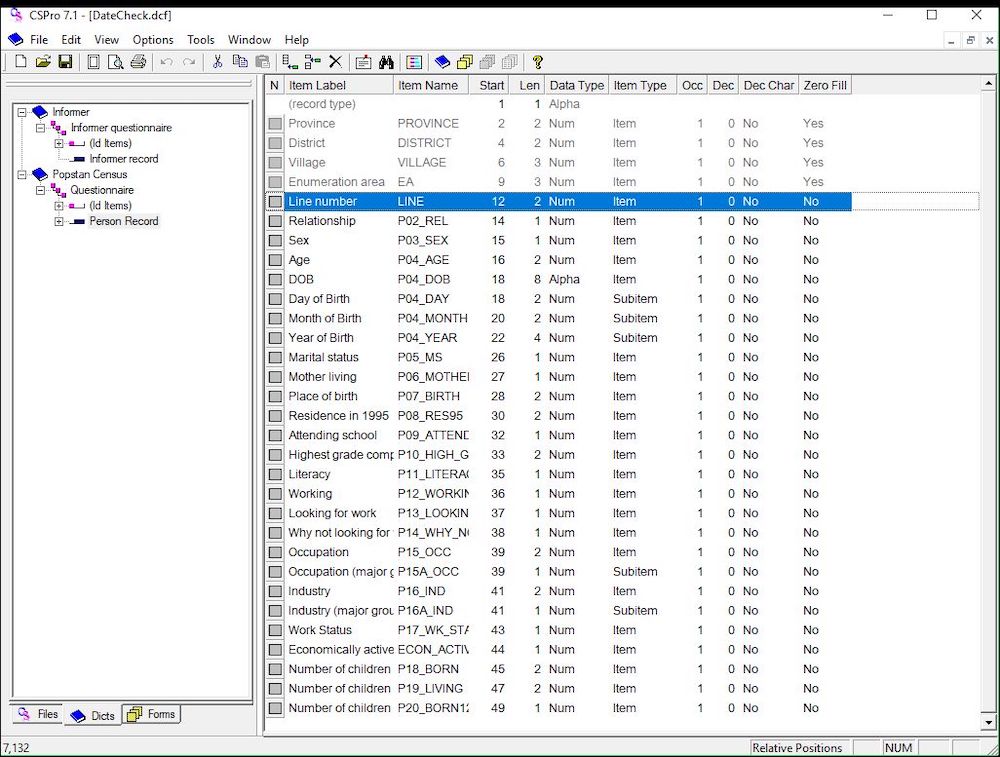Click the Item Type column header
1000x757 pixels.
(x=642, y=85)
